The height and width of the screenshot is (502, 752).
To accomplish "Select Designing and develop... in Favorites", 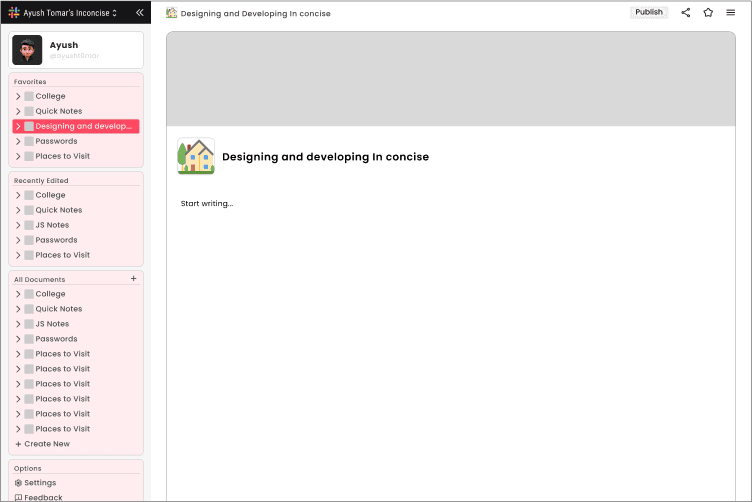I will pyautogui.click(x=76, y=126).
